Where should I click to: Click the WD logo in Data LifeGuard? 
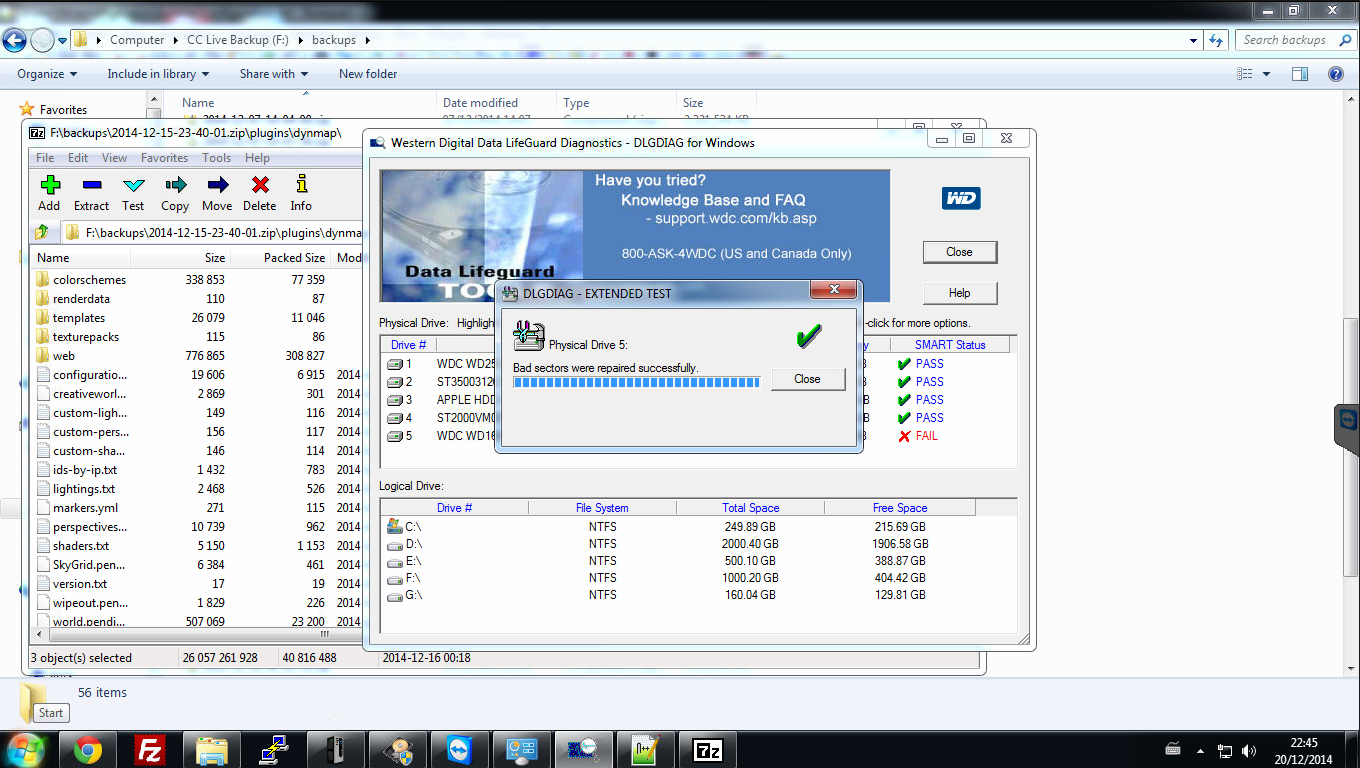click(x=961, y=198)
